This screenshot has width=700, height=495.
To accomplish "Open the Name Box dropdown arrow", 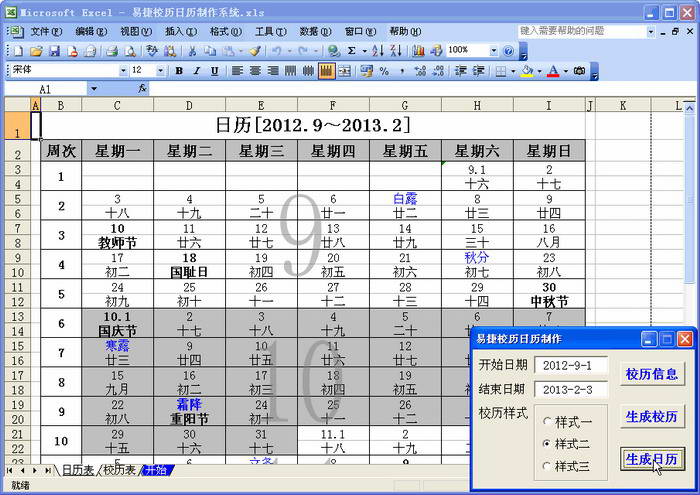I will tap(94, 88).
